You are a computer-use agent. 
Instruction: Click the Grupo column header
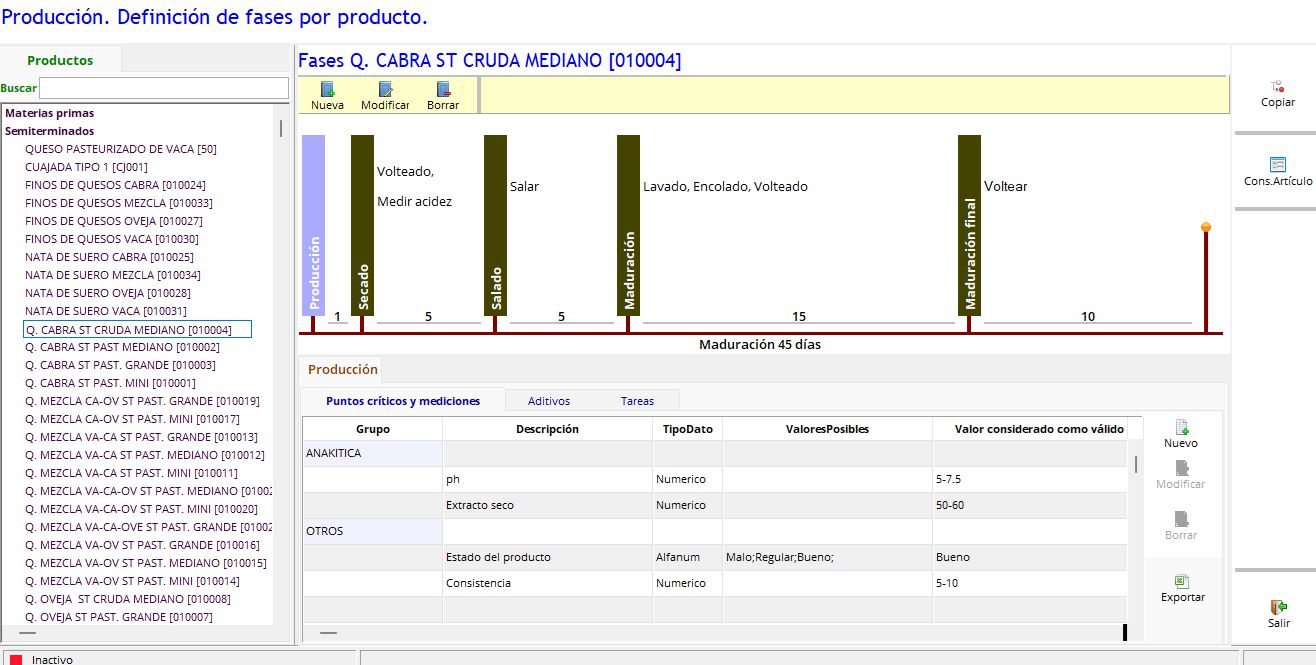pos(372,429)
